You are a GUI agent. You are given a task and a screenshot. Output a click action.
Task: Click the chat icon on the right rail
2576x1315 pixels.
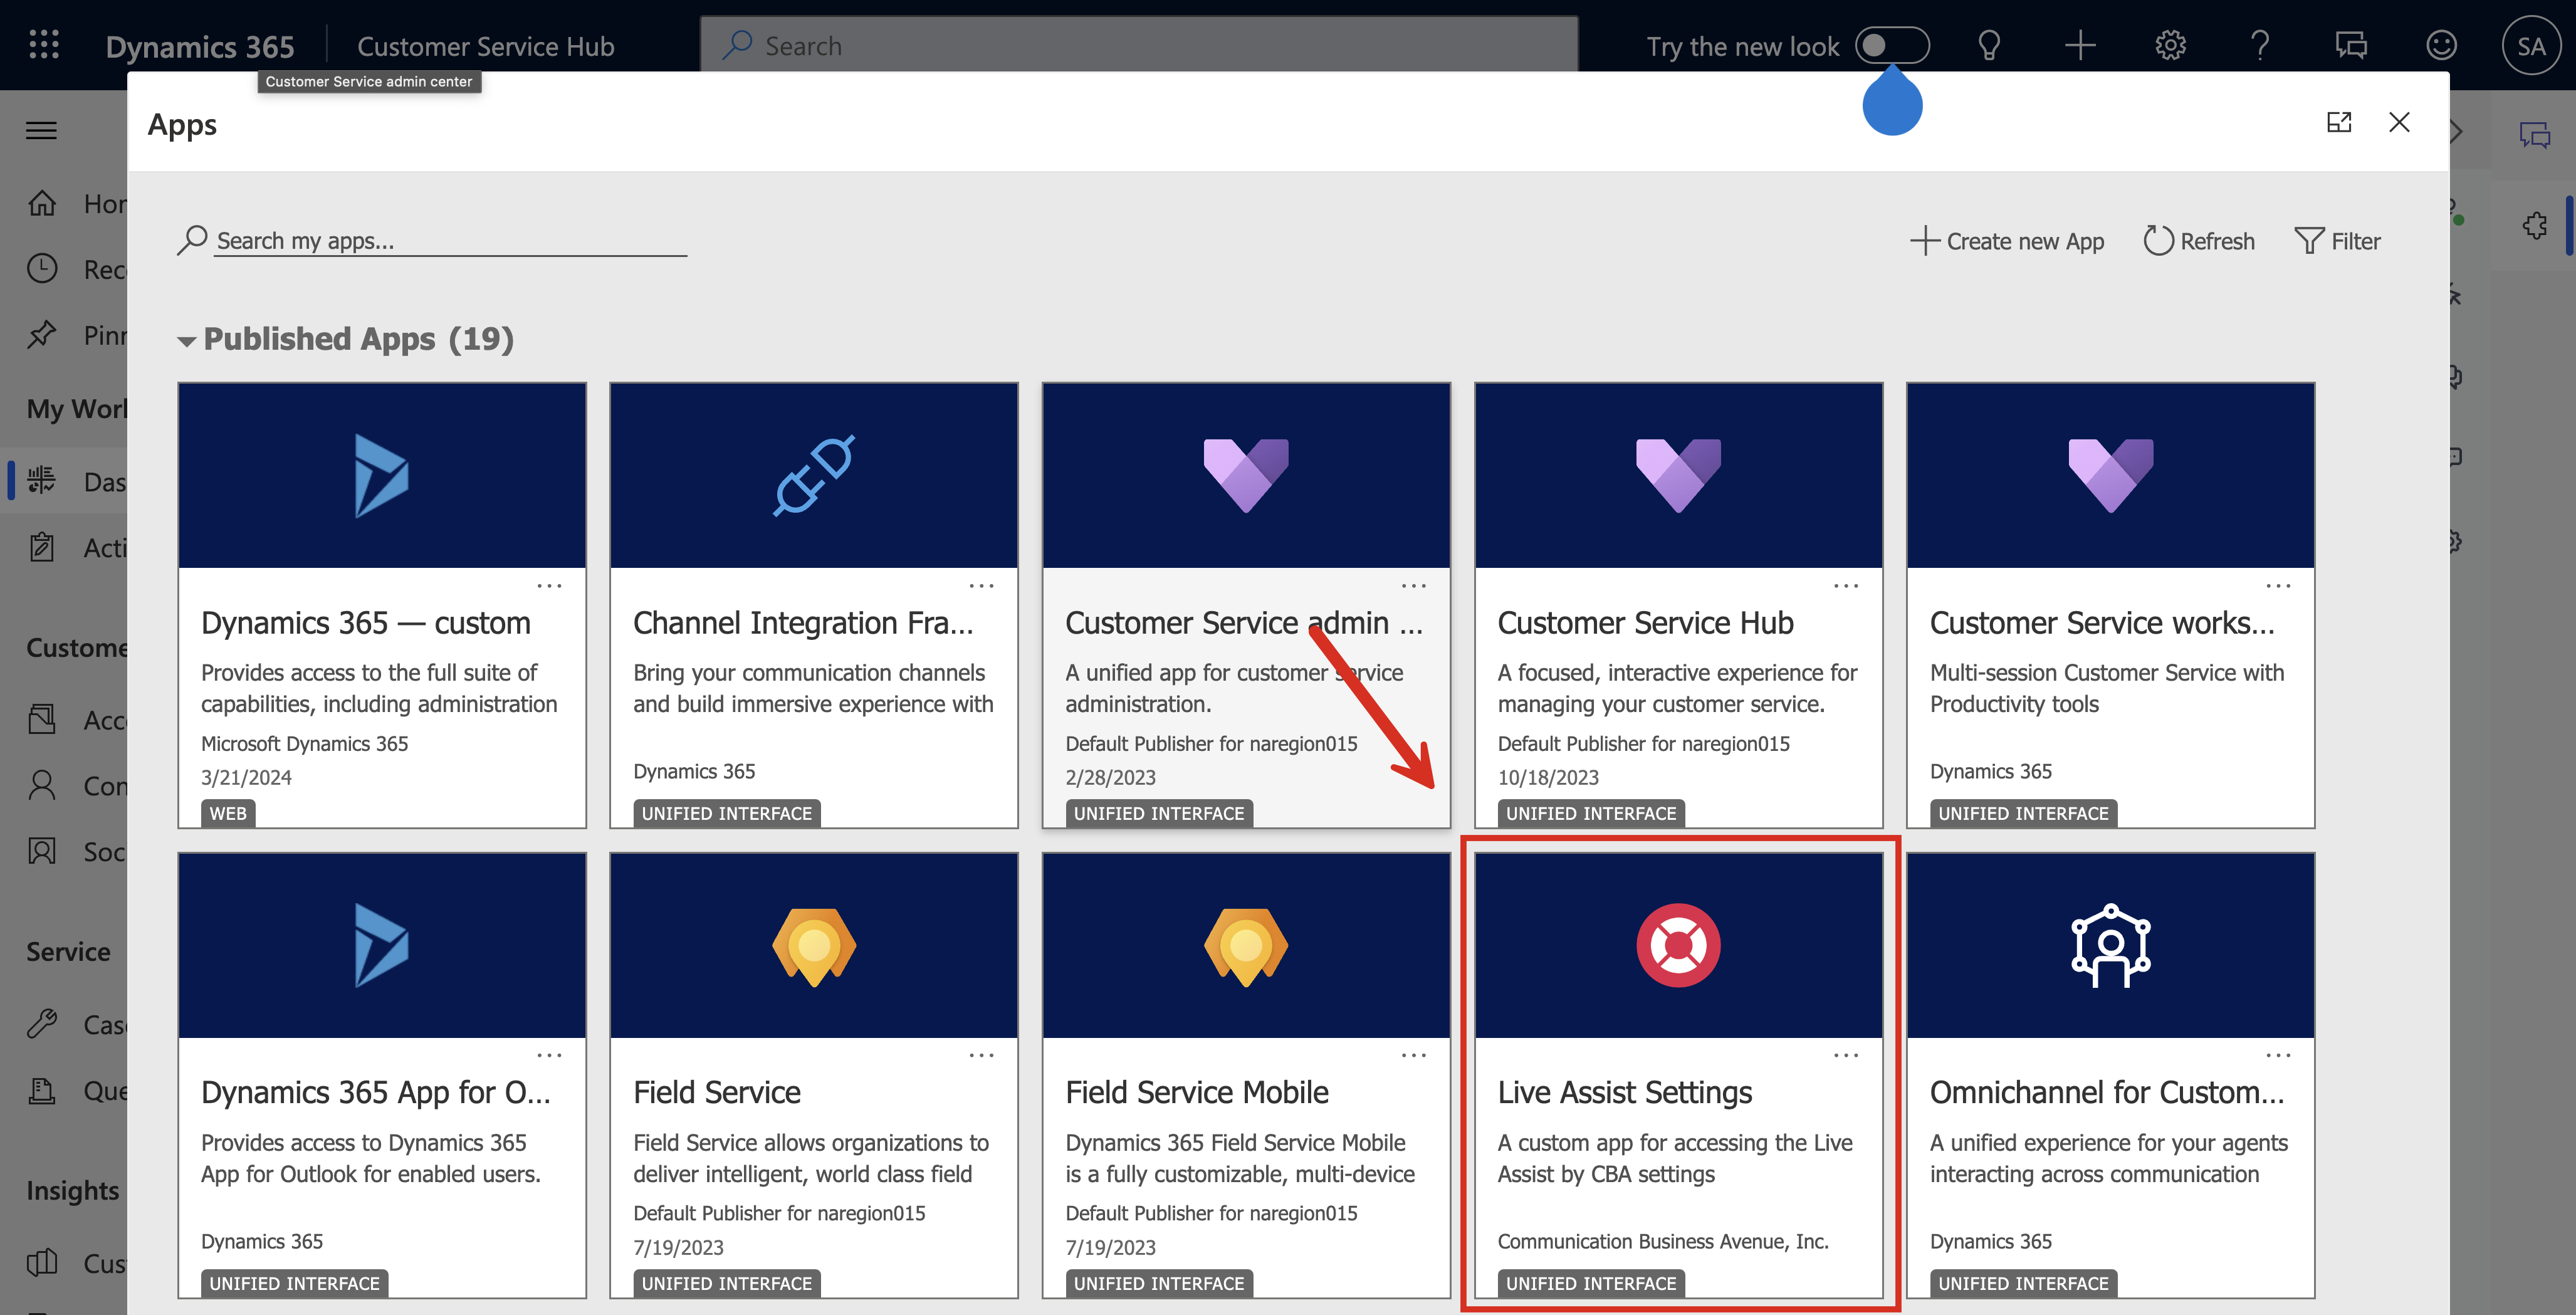[2535, 134]
